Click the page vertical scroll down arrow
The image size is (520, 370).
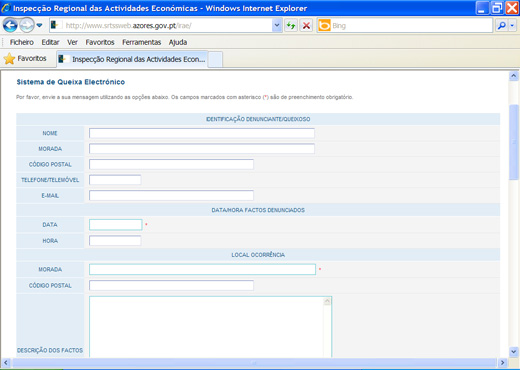514,351
